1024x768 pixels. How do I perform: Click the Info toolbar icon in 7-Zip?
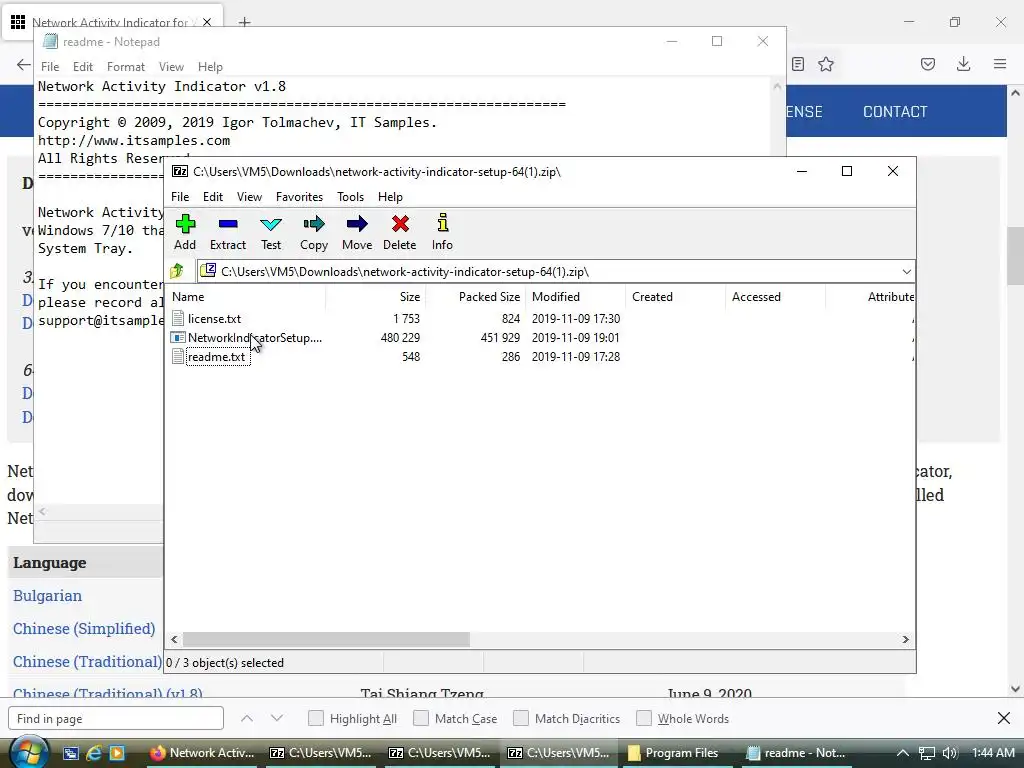pos(442,232)
